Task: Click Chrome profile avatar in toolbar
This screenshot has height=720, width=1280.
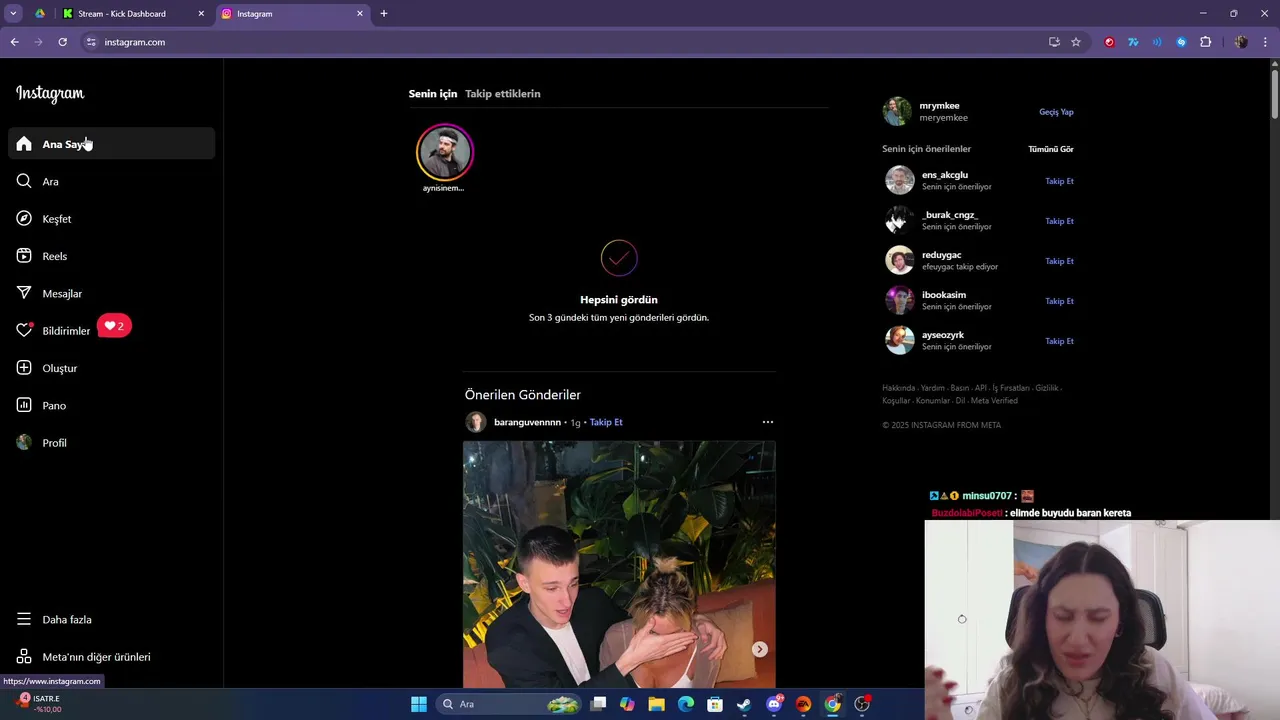Action: [x=1241, y=42]
